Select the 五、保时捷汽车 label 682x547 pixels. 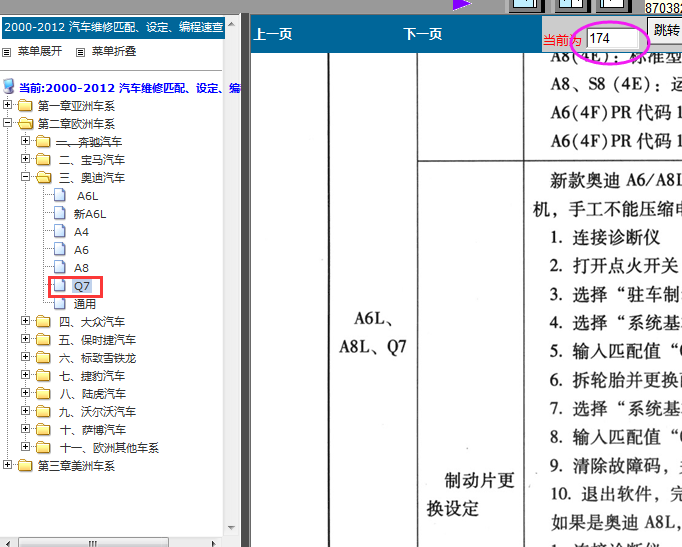point(97,340)
